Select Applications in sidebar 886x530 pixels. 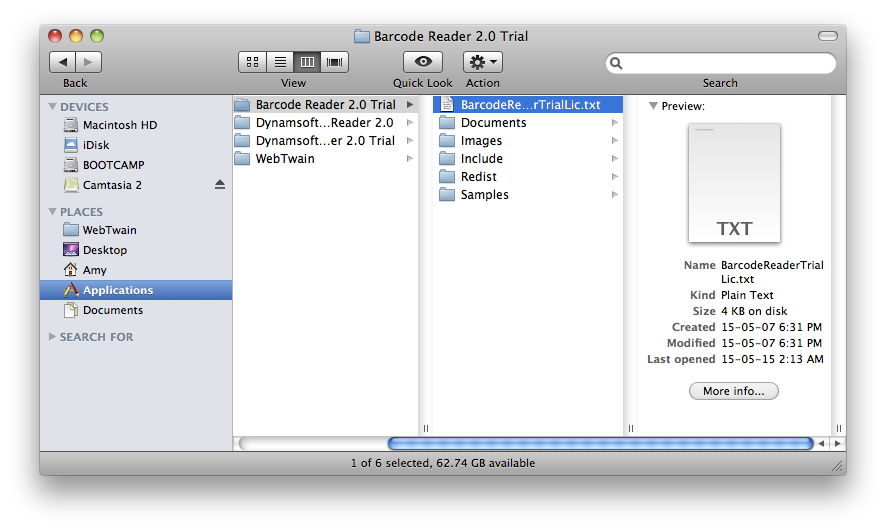pos(136,290)
